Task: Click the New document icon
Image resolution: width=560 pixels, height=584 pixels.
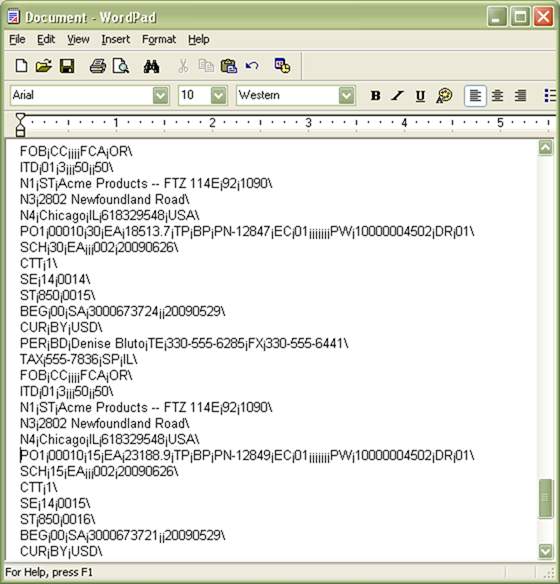Action: [x=21, y=66]
